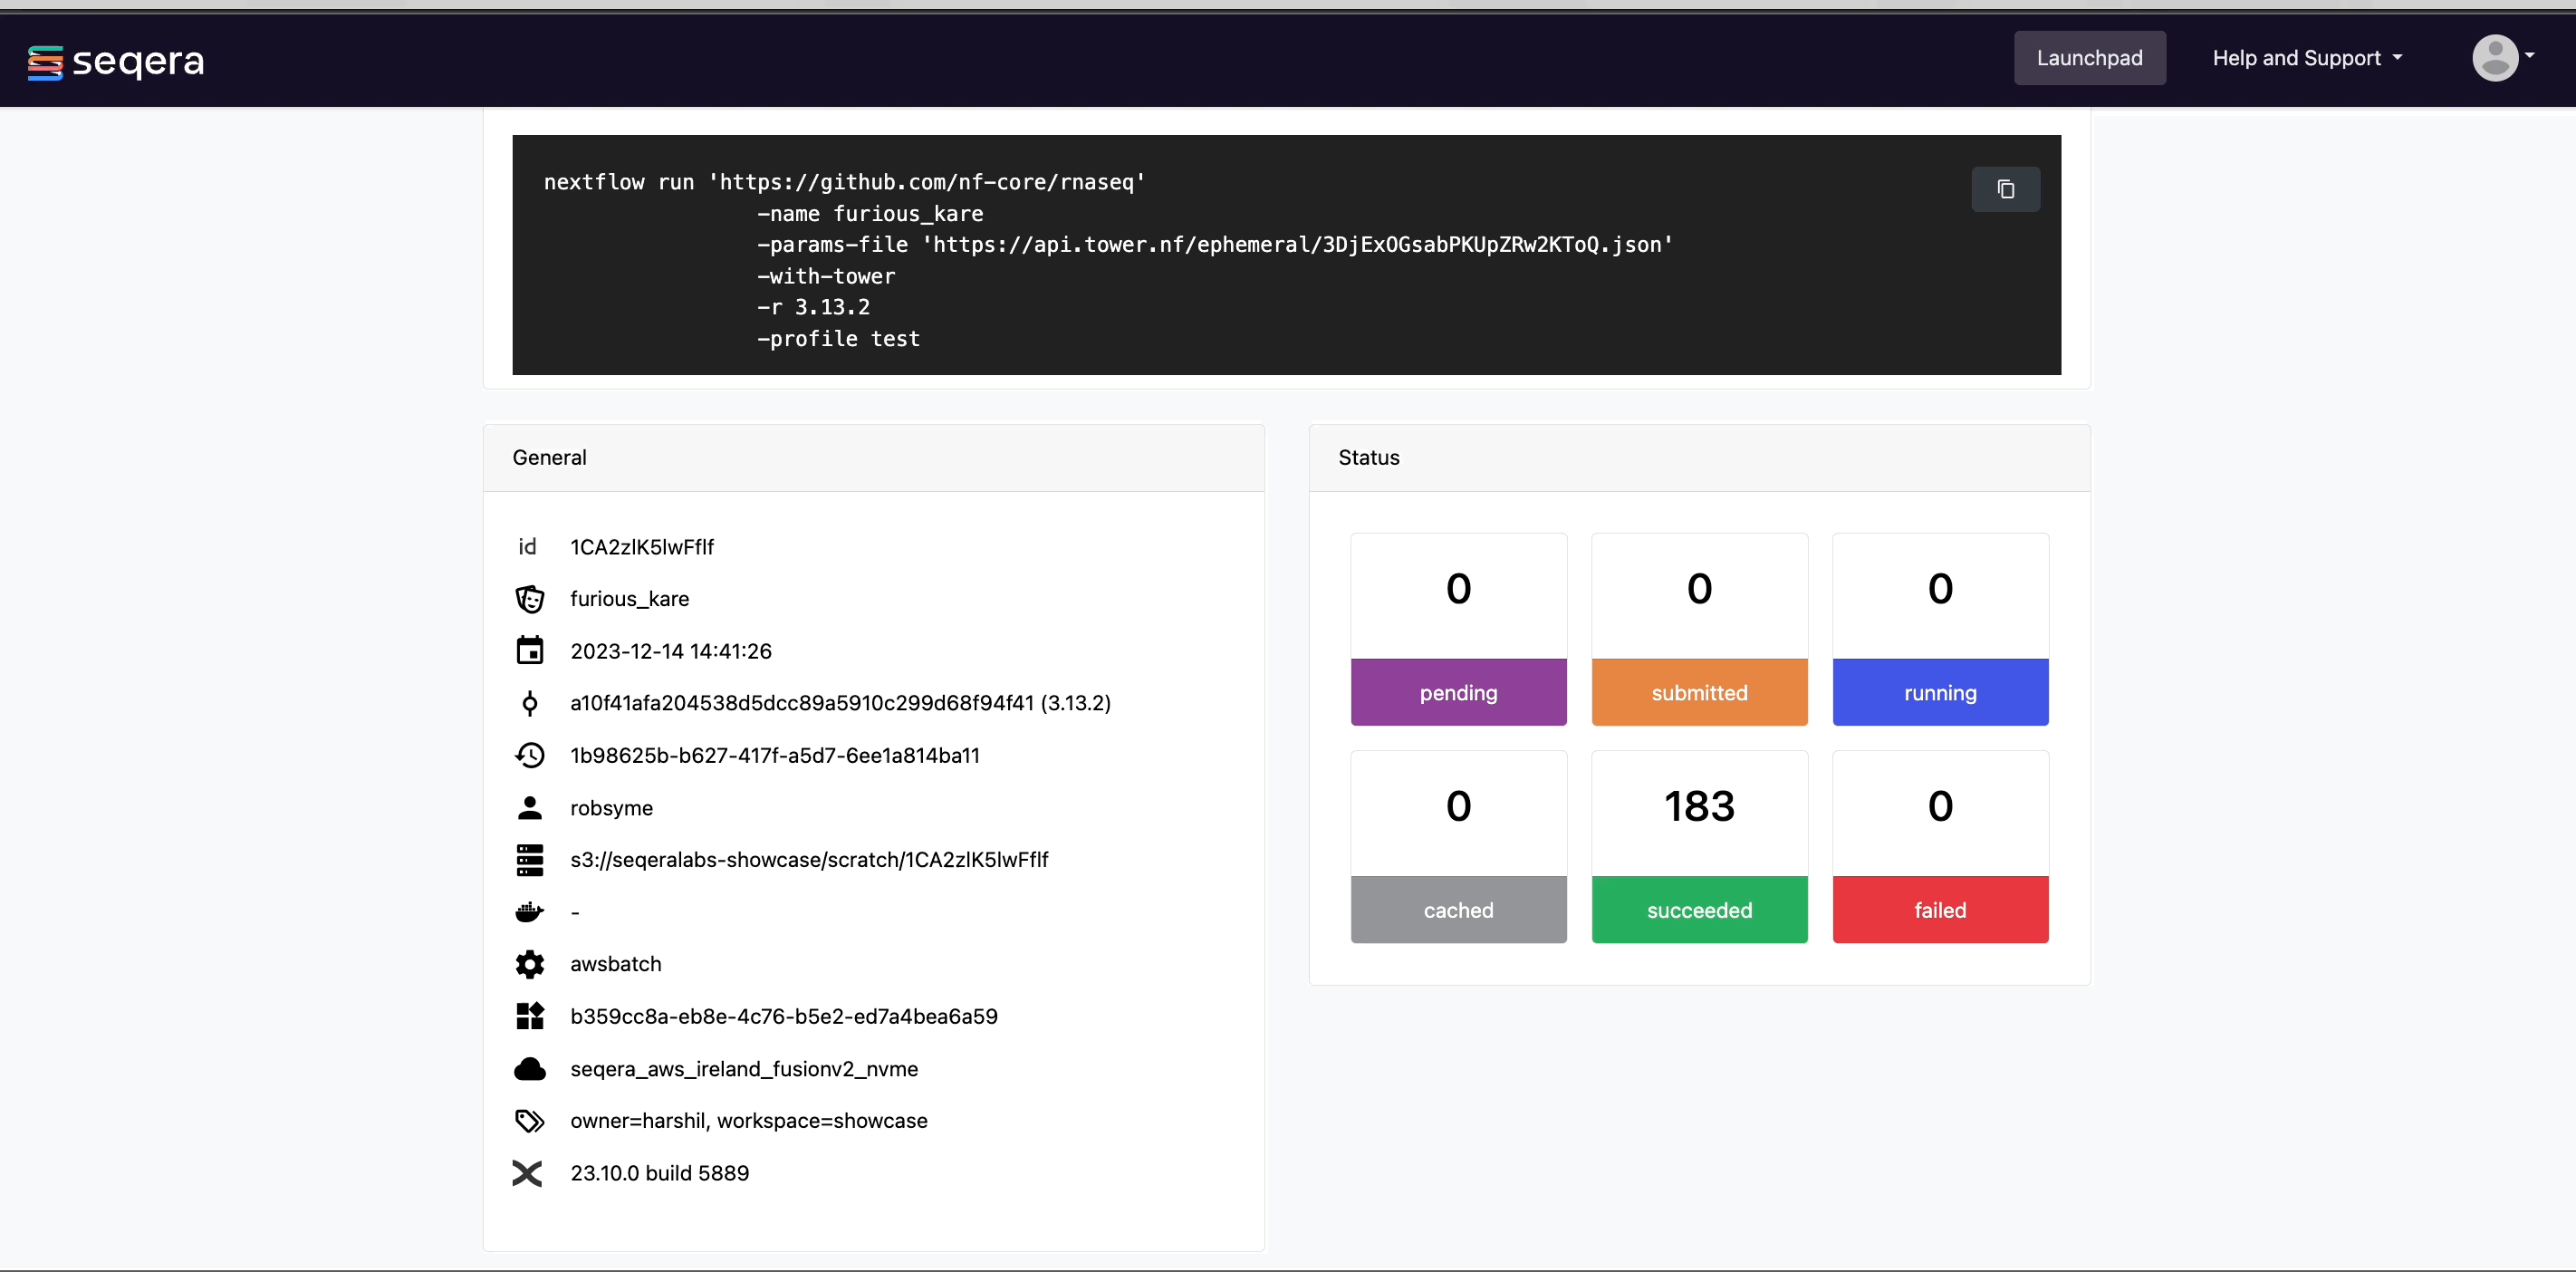Click the calendar date icon

[529, 651]
